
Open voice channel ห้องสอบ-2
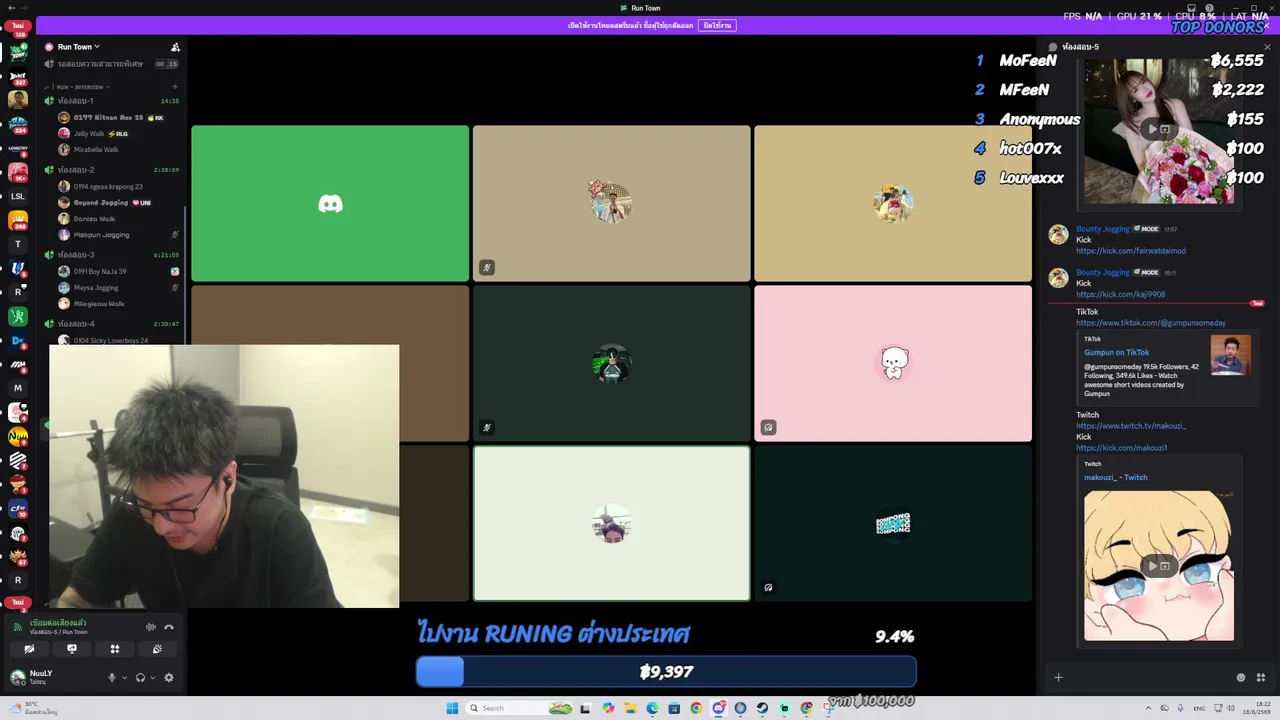click(112, 170)
